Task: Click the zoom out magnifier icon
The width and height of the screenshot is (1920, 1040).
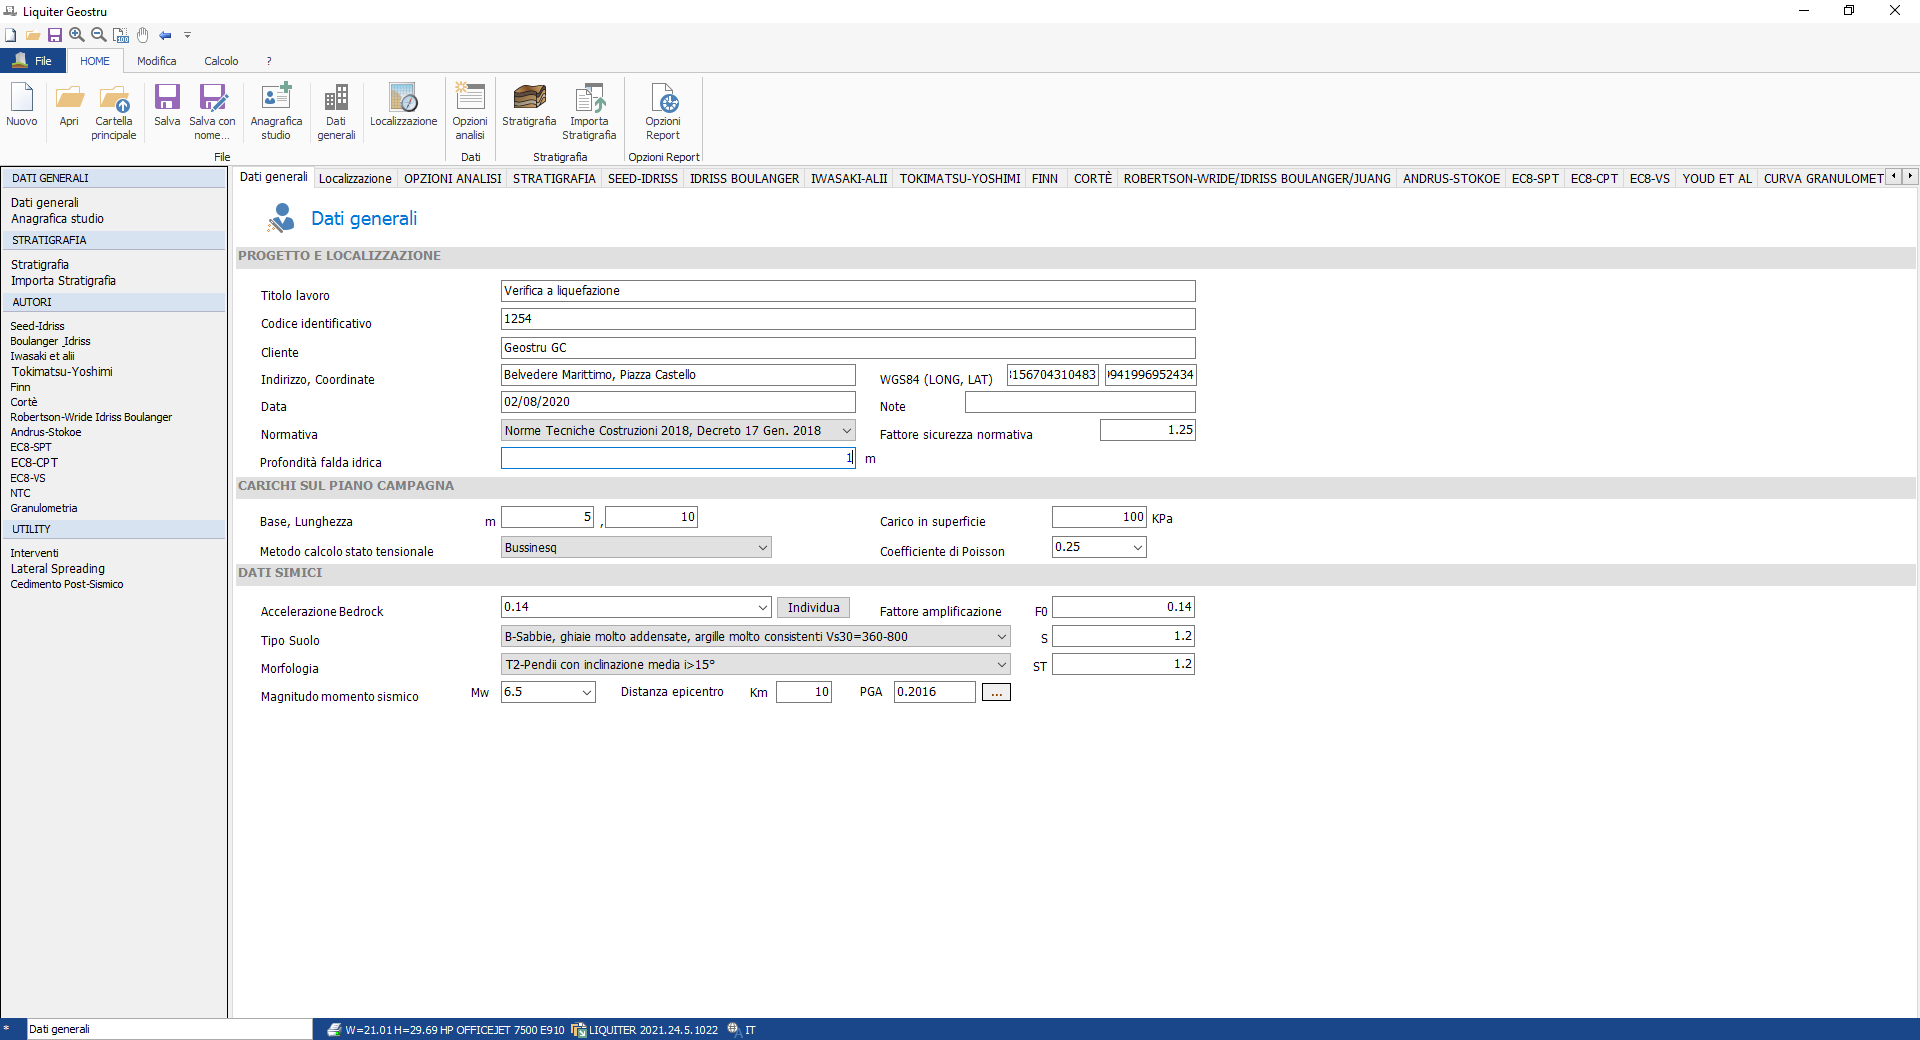Action: (99, 35)
